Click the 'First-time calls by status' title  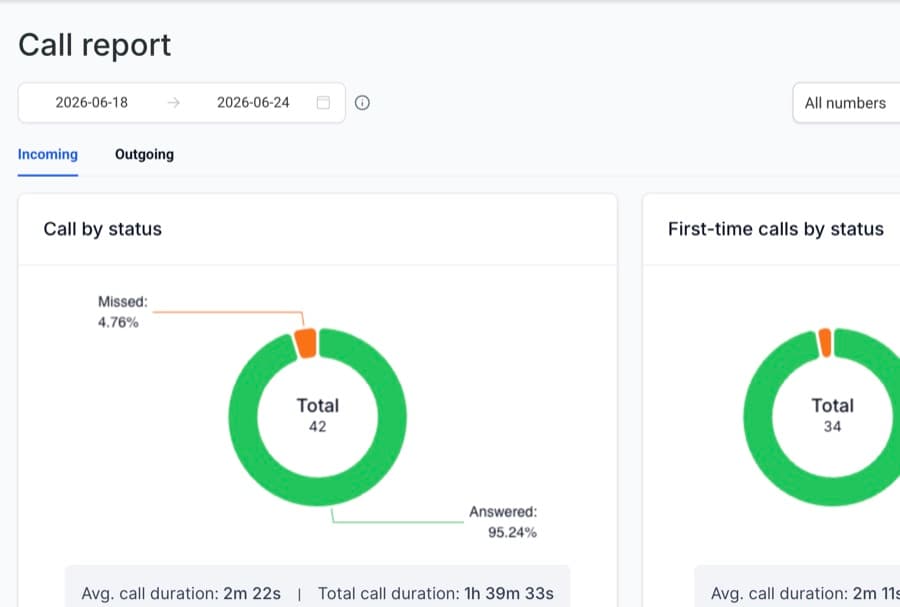(x=776, y=229)
